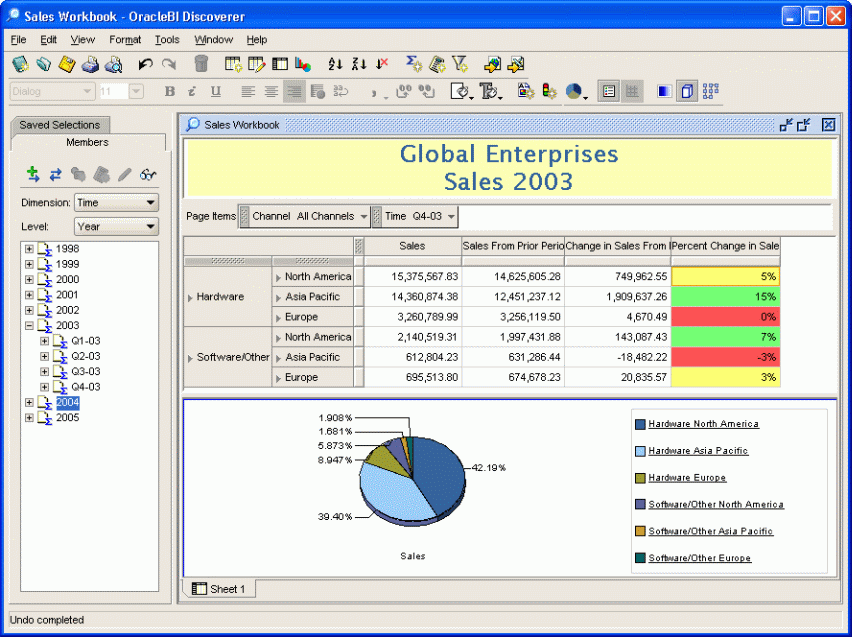Click the Replace selection swap arrows icon

tap(55, 174)
